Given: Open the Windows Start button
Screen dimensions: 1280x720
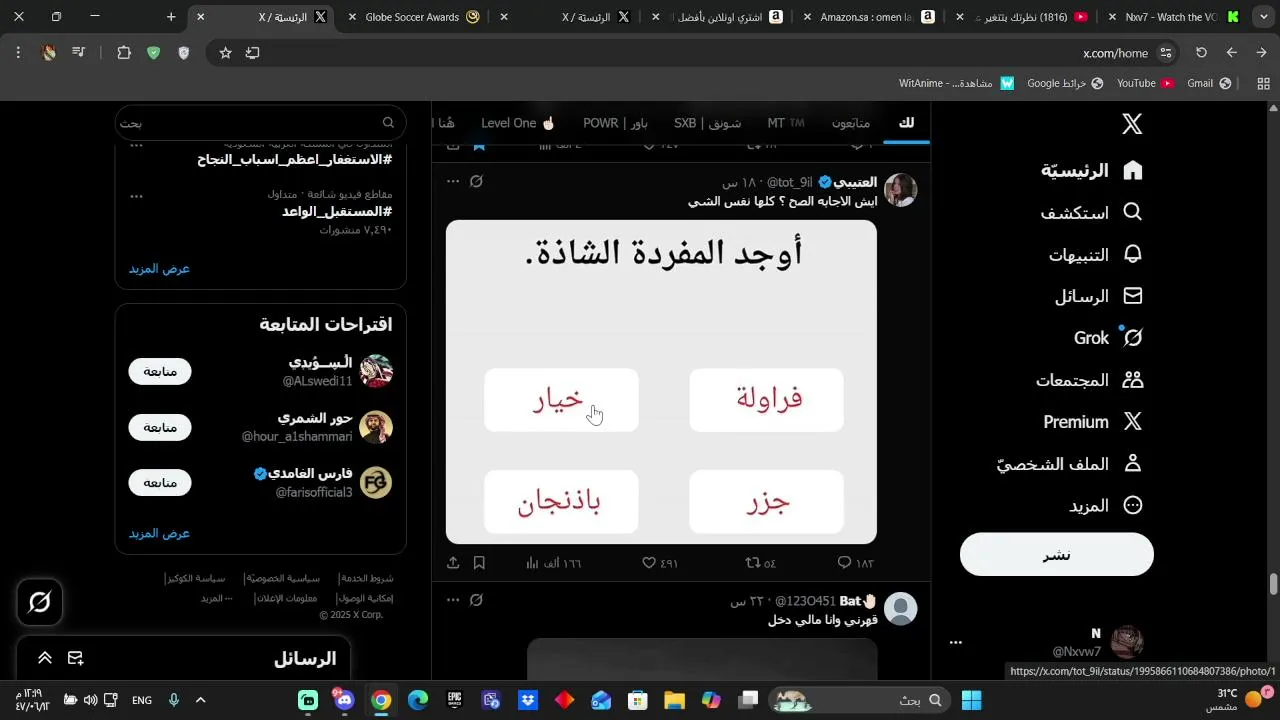Looking at the screenshot, I should [971, 700].
